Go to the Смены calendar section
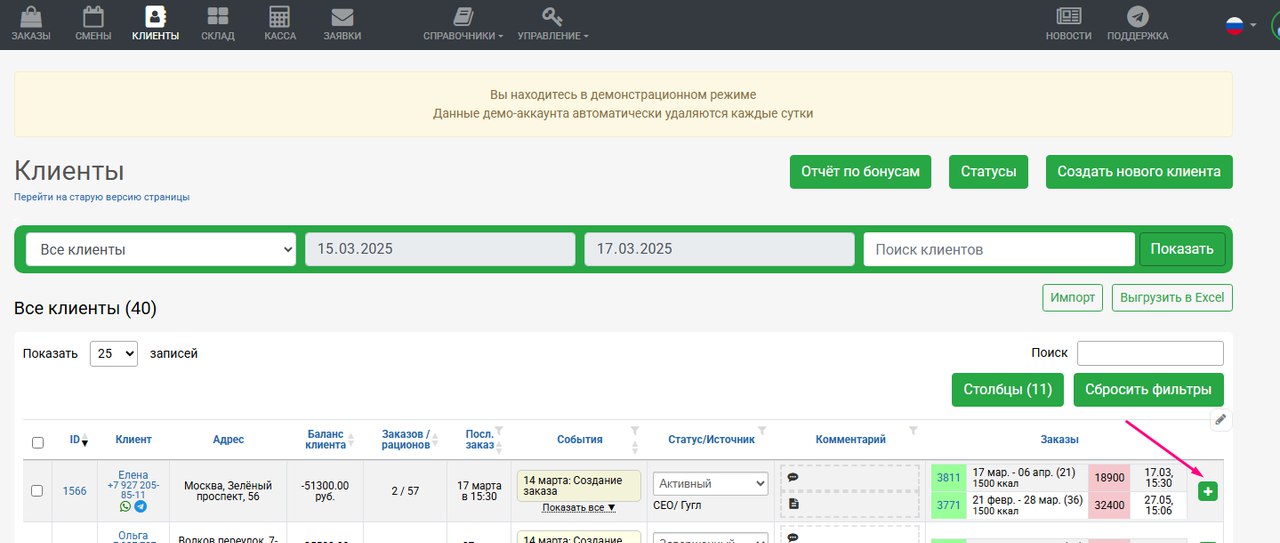The height and width of the screenshot is (543, 1280). tap(93, 23)
